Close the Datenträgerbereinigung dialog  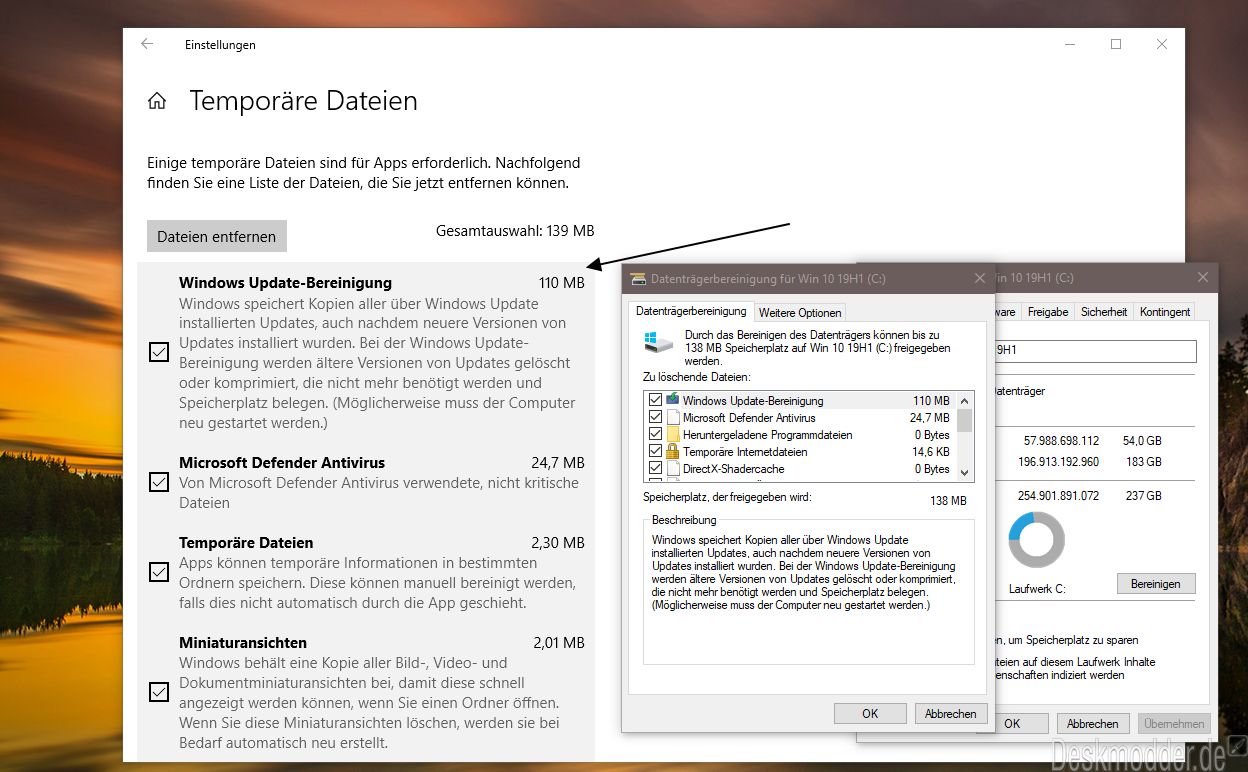coord(978,279)
